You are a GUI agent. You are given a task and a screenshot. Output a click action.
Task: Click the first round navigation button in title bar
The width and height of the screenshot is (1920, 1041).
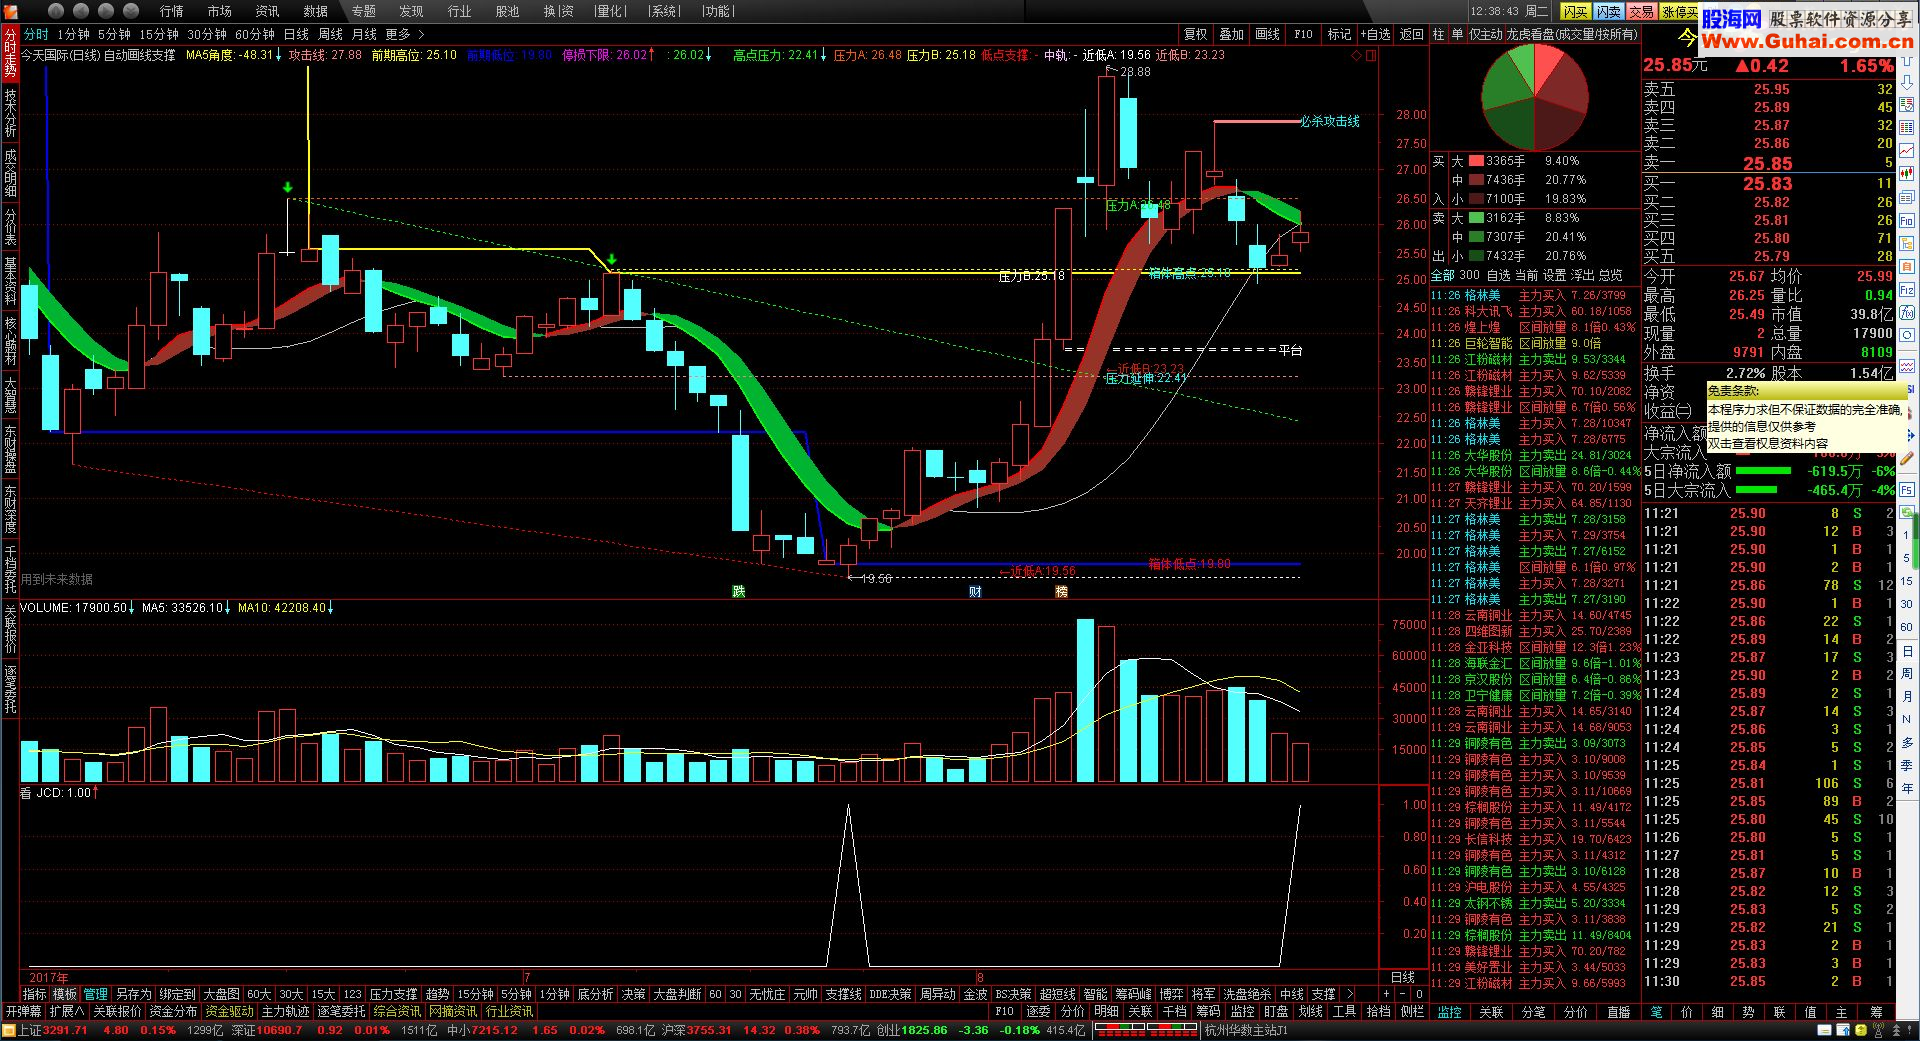click(x=56, y=10)
